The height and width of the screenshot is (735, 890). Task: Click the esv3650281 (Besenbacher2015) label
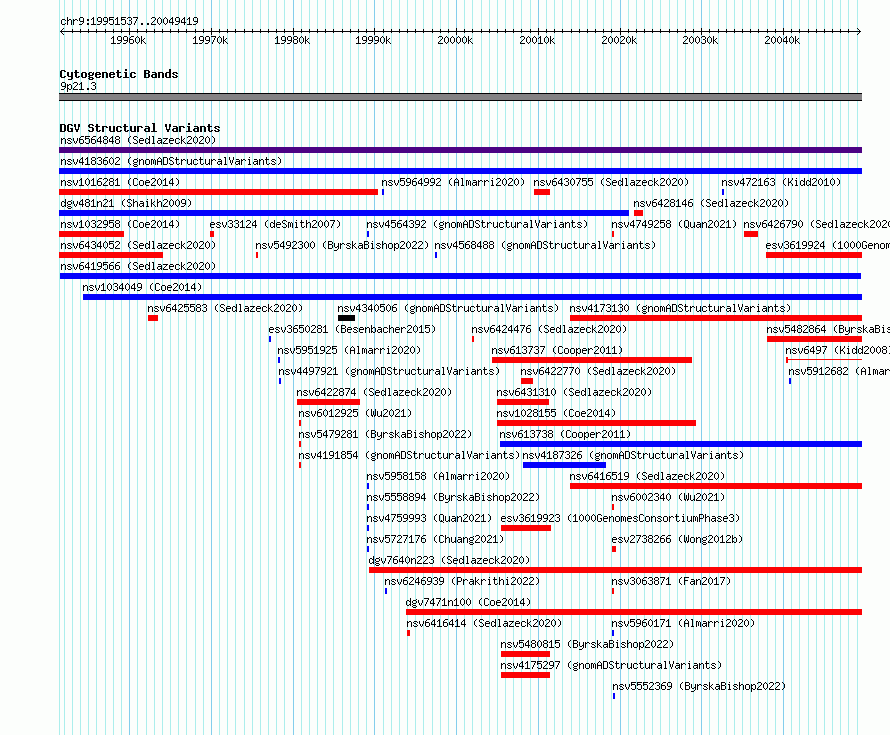tap(352, 329)
